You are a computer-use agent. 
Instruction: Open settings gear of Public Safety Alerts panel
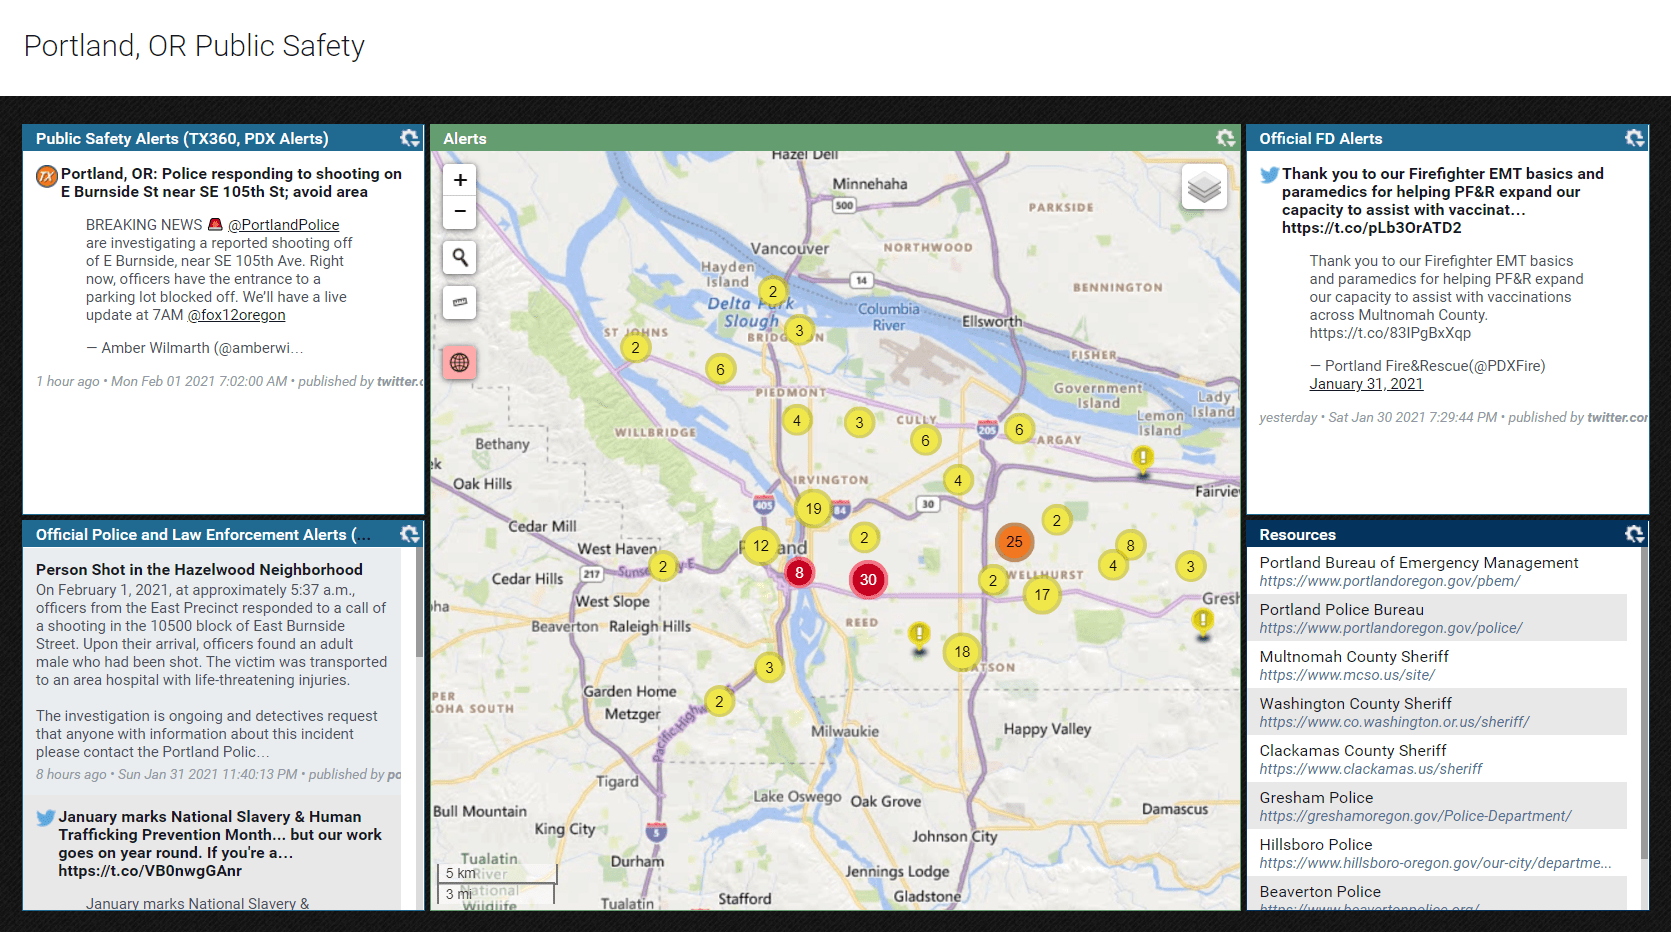(409, 138)
